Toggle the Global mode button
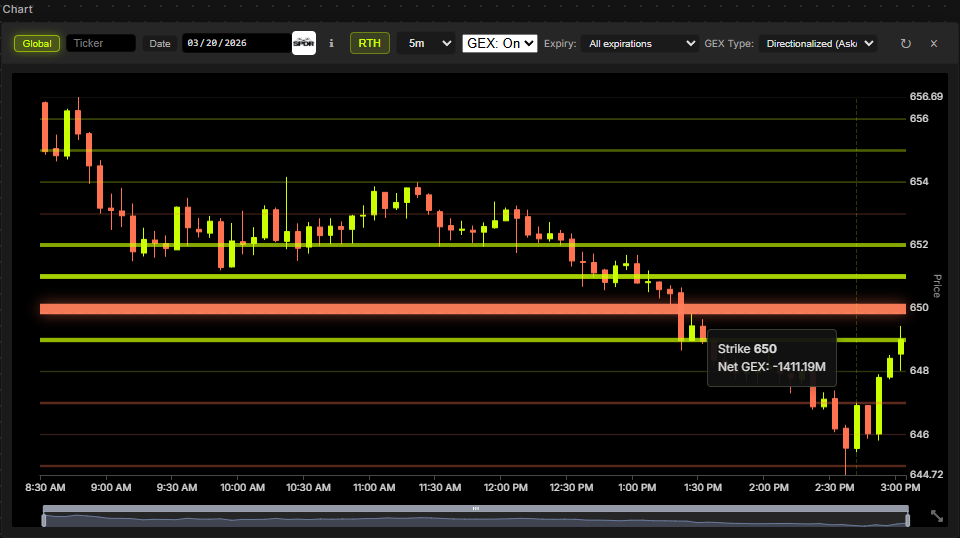960x538 pixels. click(37, 44)
